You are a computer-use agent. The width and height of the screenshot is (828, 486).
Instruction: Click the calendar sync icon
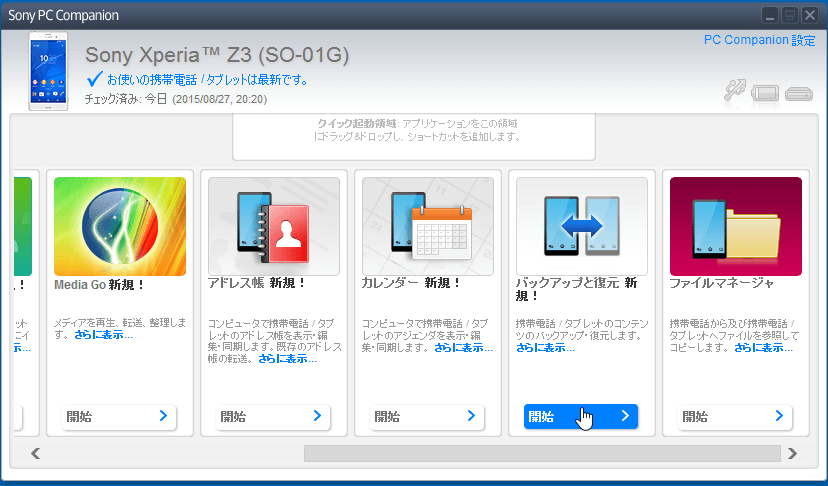(x=428, y=226)
